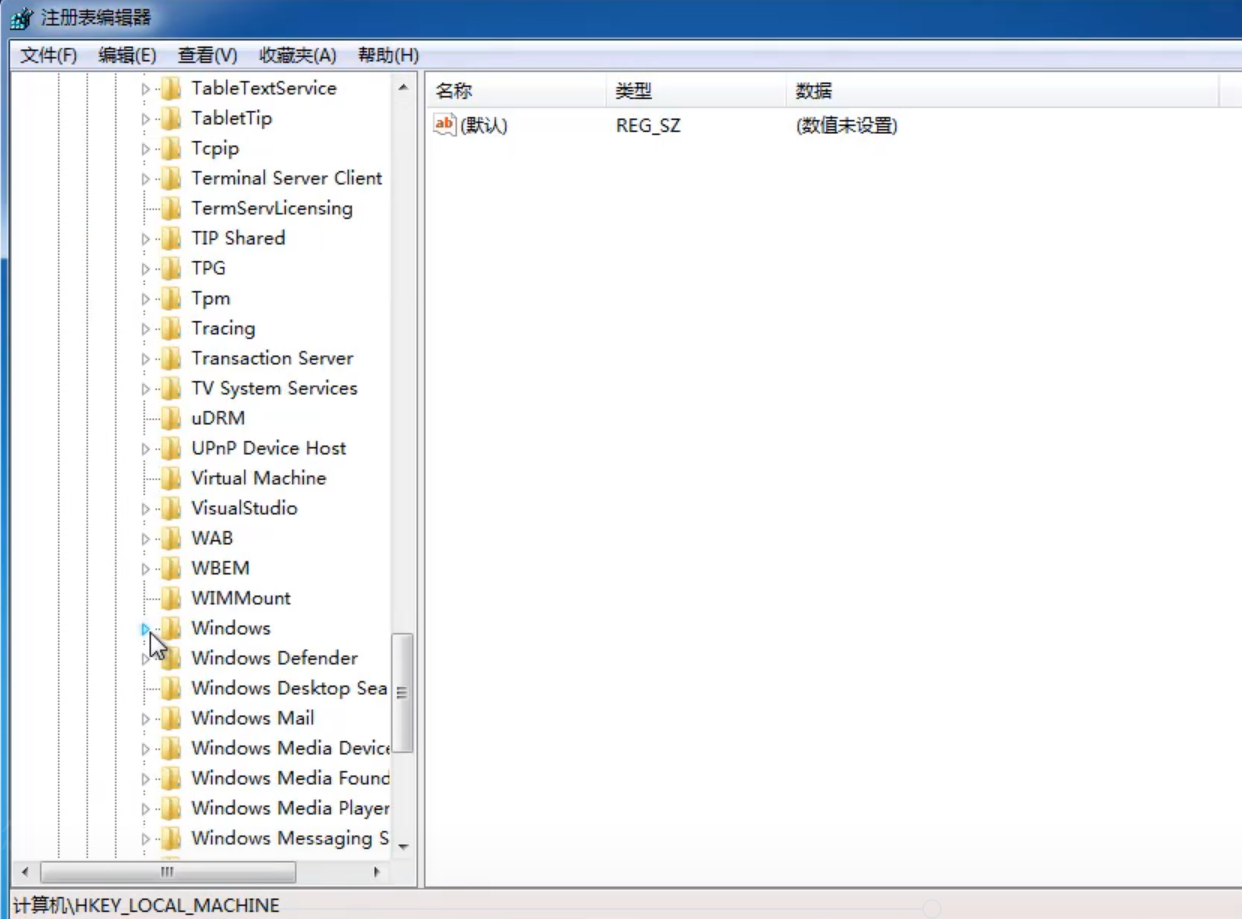Screen dimensions: 1242x919
Task: Click the (默认) REG_SZ value icon
Action: point(443,124)
